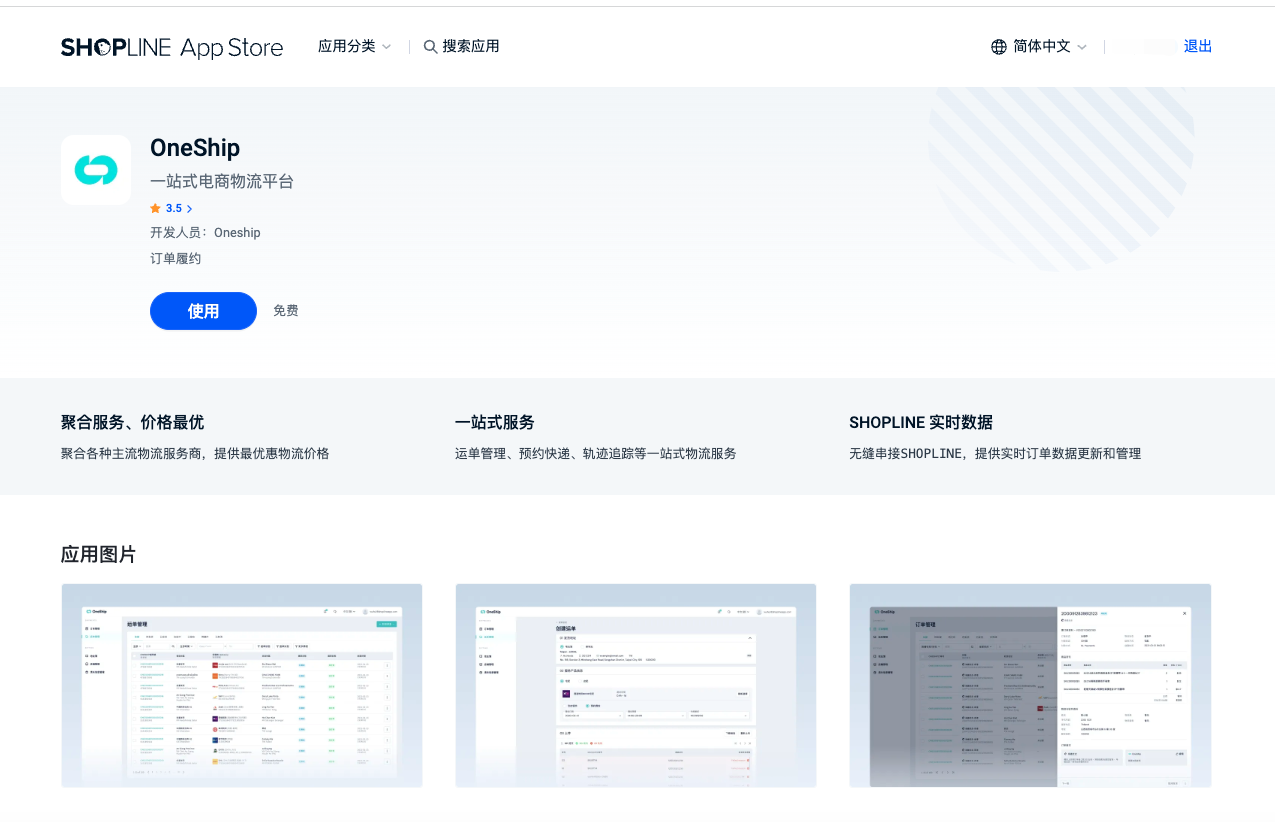Open the 3.5 rating details
Viewport: 1275px width, 822px height.
click(x=171, y=208)
